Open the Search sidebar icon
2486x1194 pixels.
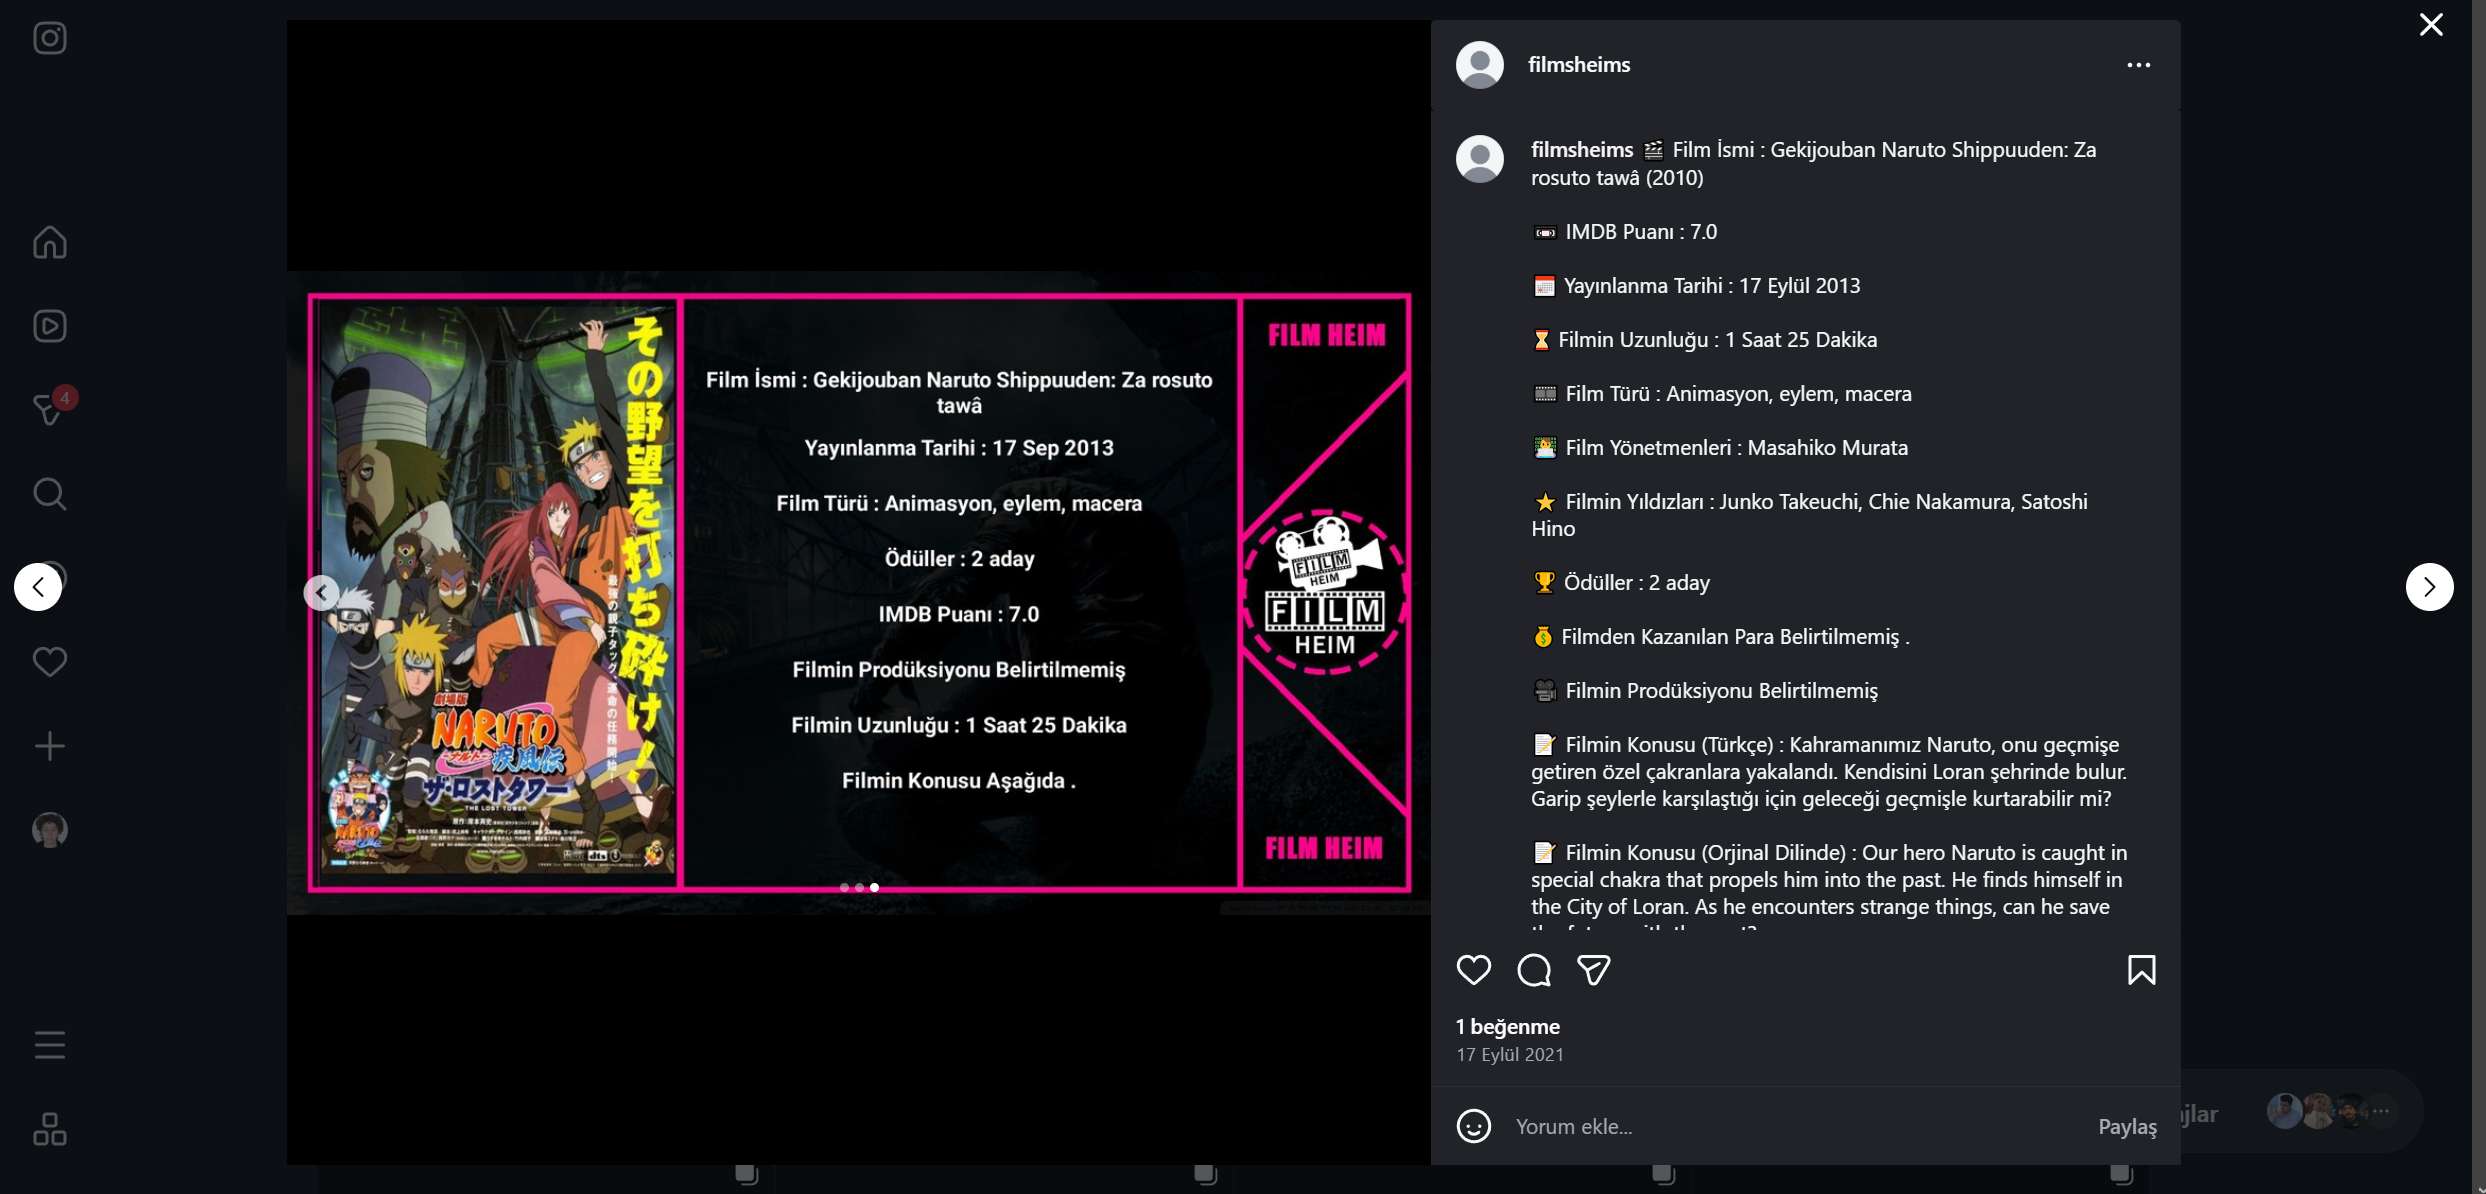tap(49, 494)
